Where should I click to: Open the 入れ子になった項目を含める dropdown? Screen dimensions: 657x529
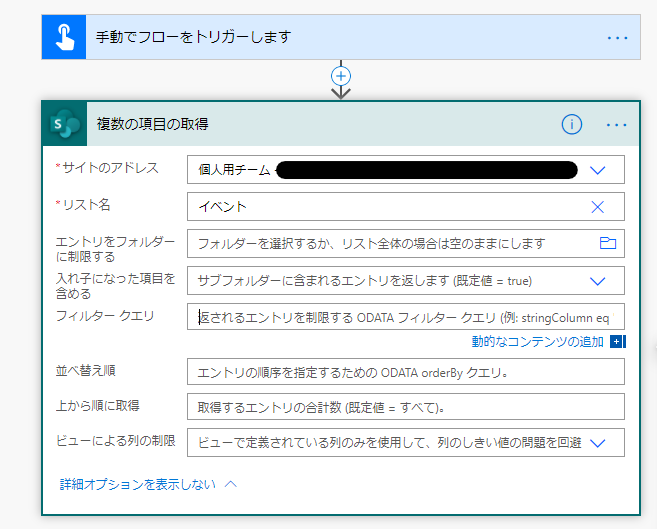(x=598, y=281)
